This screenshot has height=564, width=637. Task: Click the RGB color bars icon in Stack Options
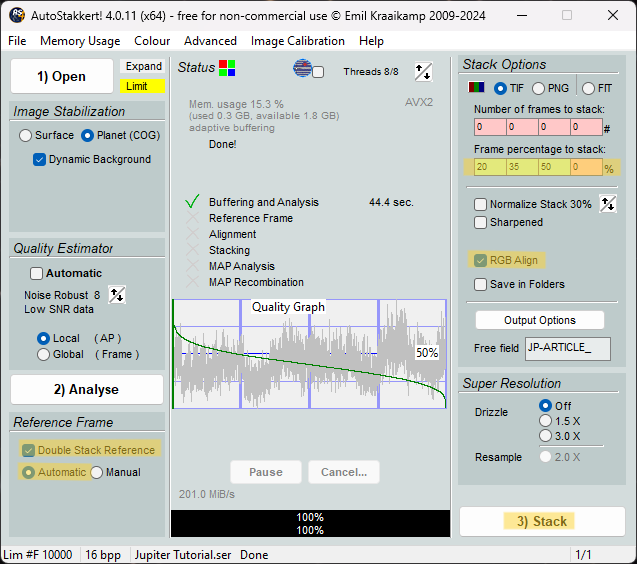[476, 87]
